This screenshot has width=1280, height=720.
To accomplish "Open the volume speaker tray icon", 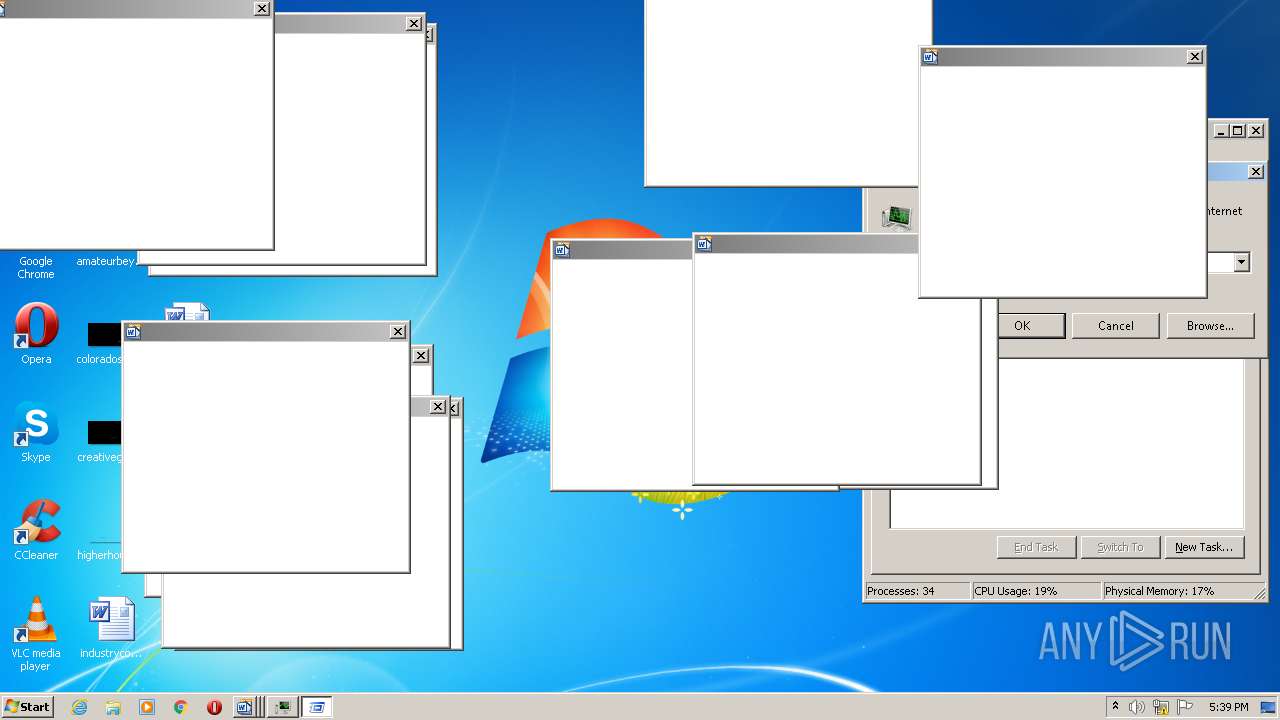I will pos(1136,707).
